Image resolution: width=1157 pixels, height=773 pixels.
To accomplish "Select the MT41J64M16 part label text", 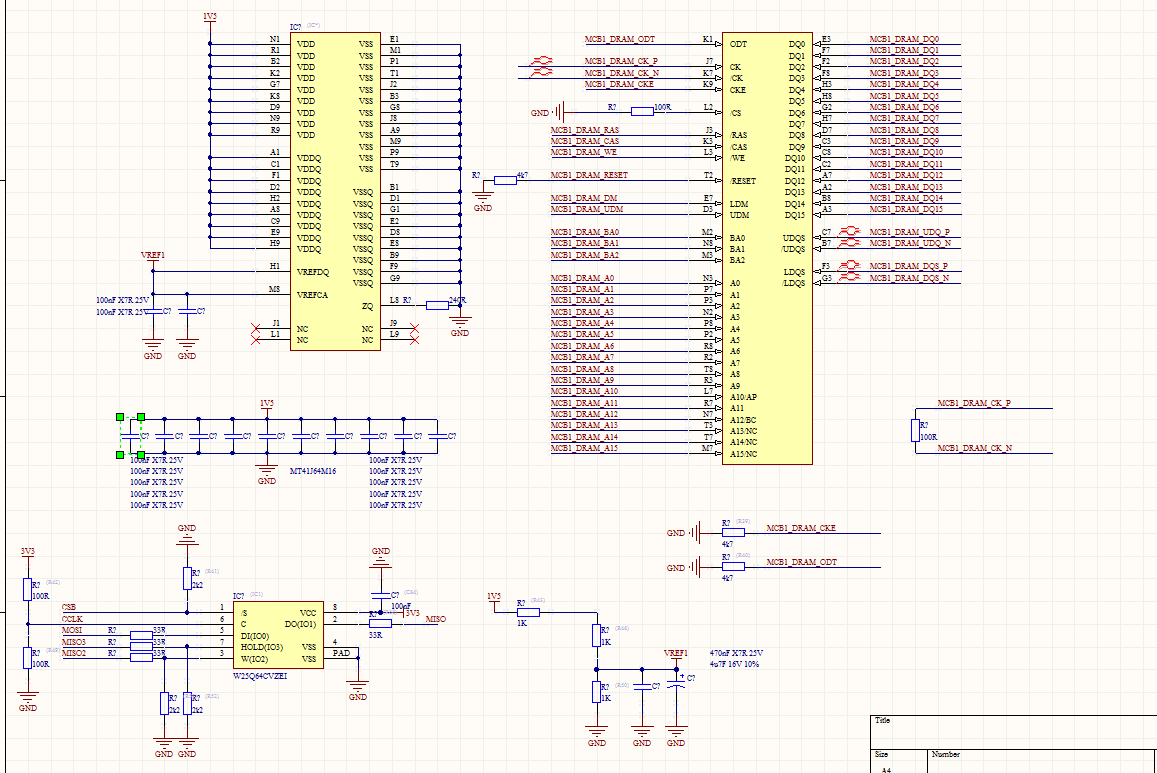I will click(313, 471).
